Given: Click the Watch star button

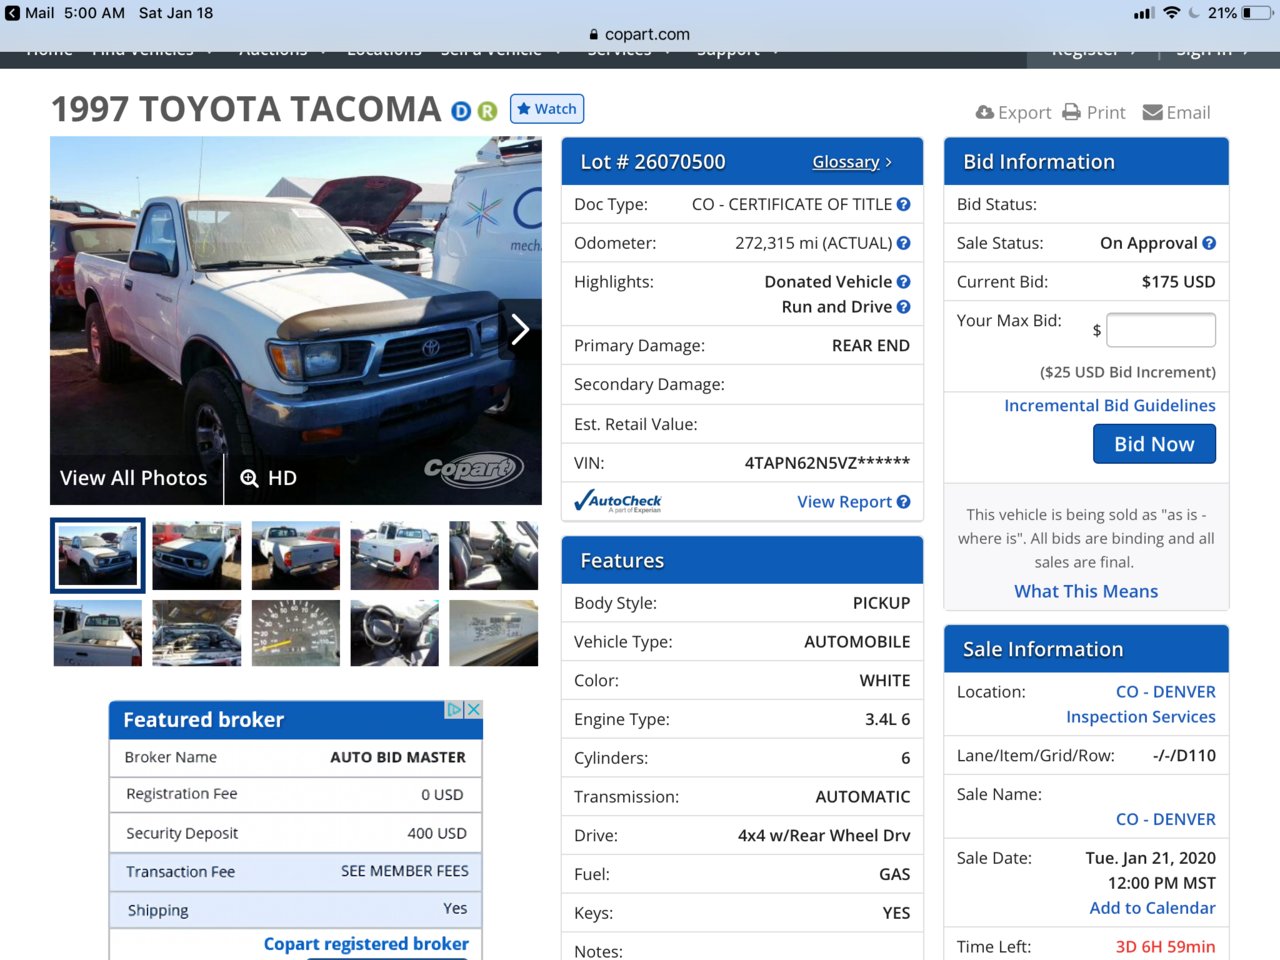Looking at the screenshot, I should pos(547,108).
